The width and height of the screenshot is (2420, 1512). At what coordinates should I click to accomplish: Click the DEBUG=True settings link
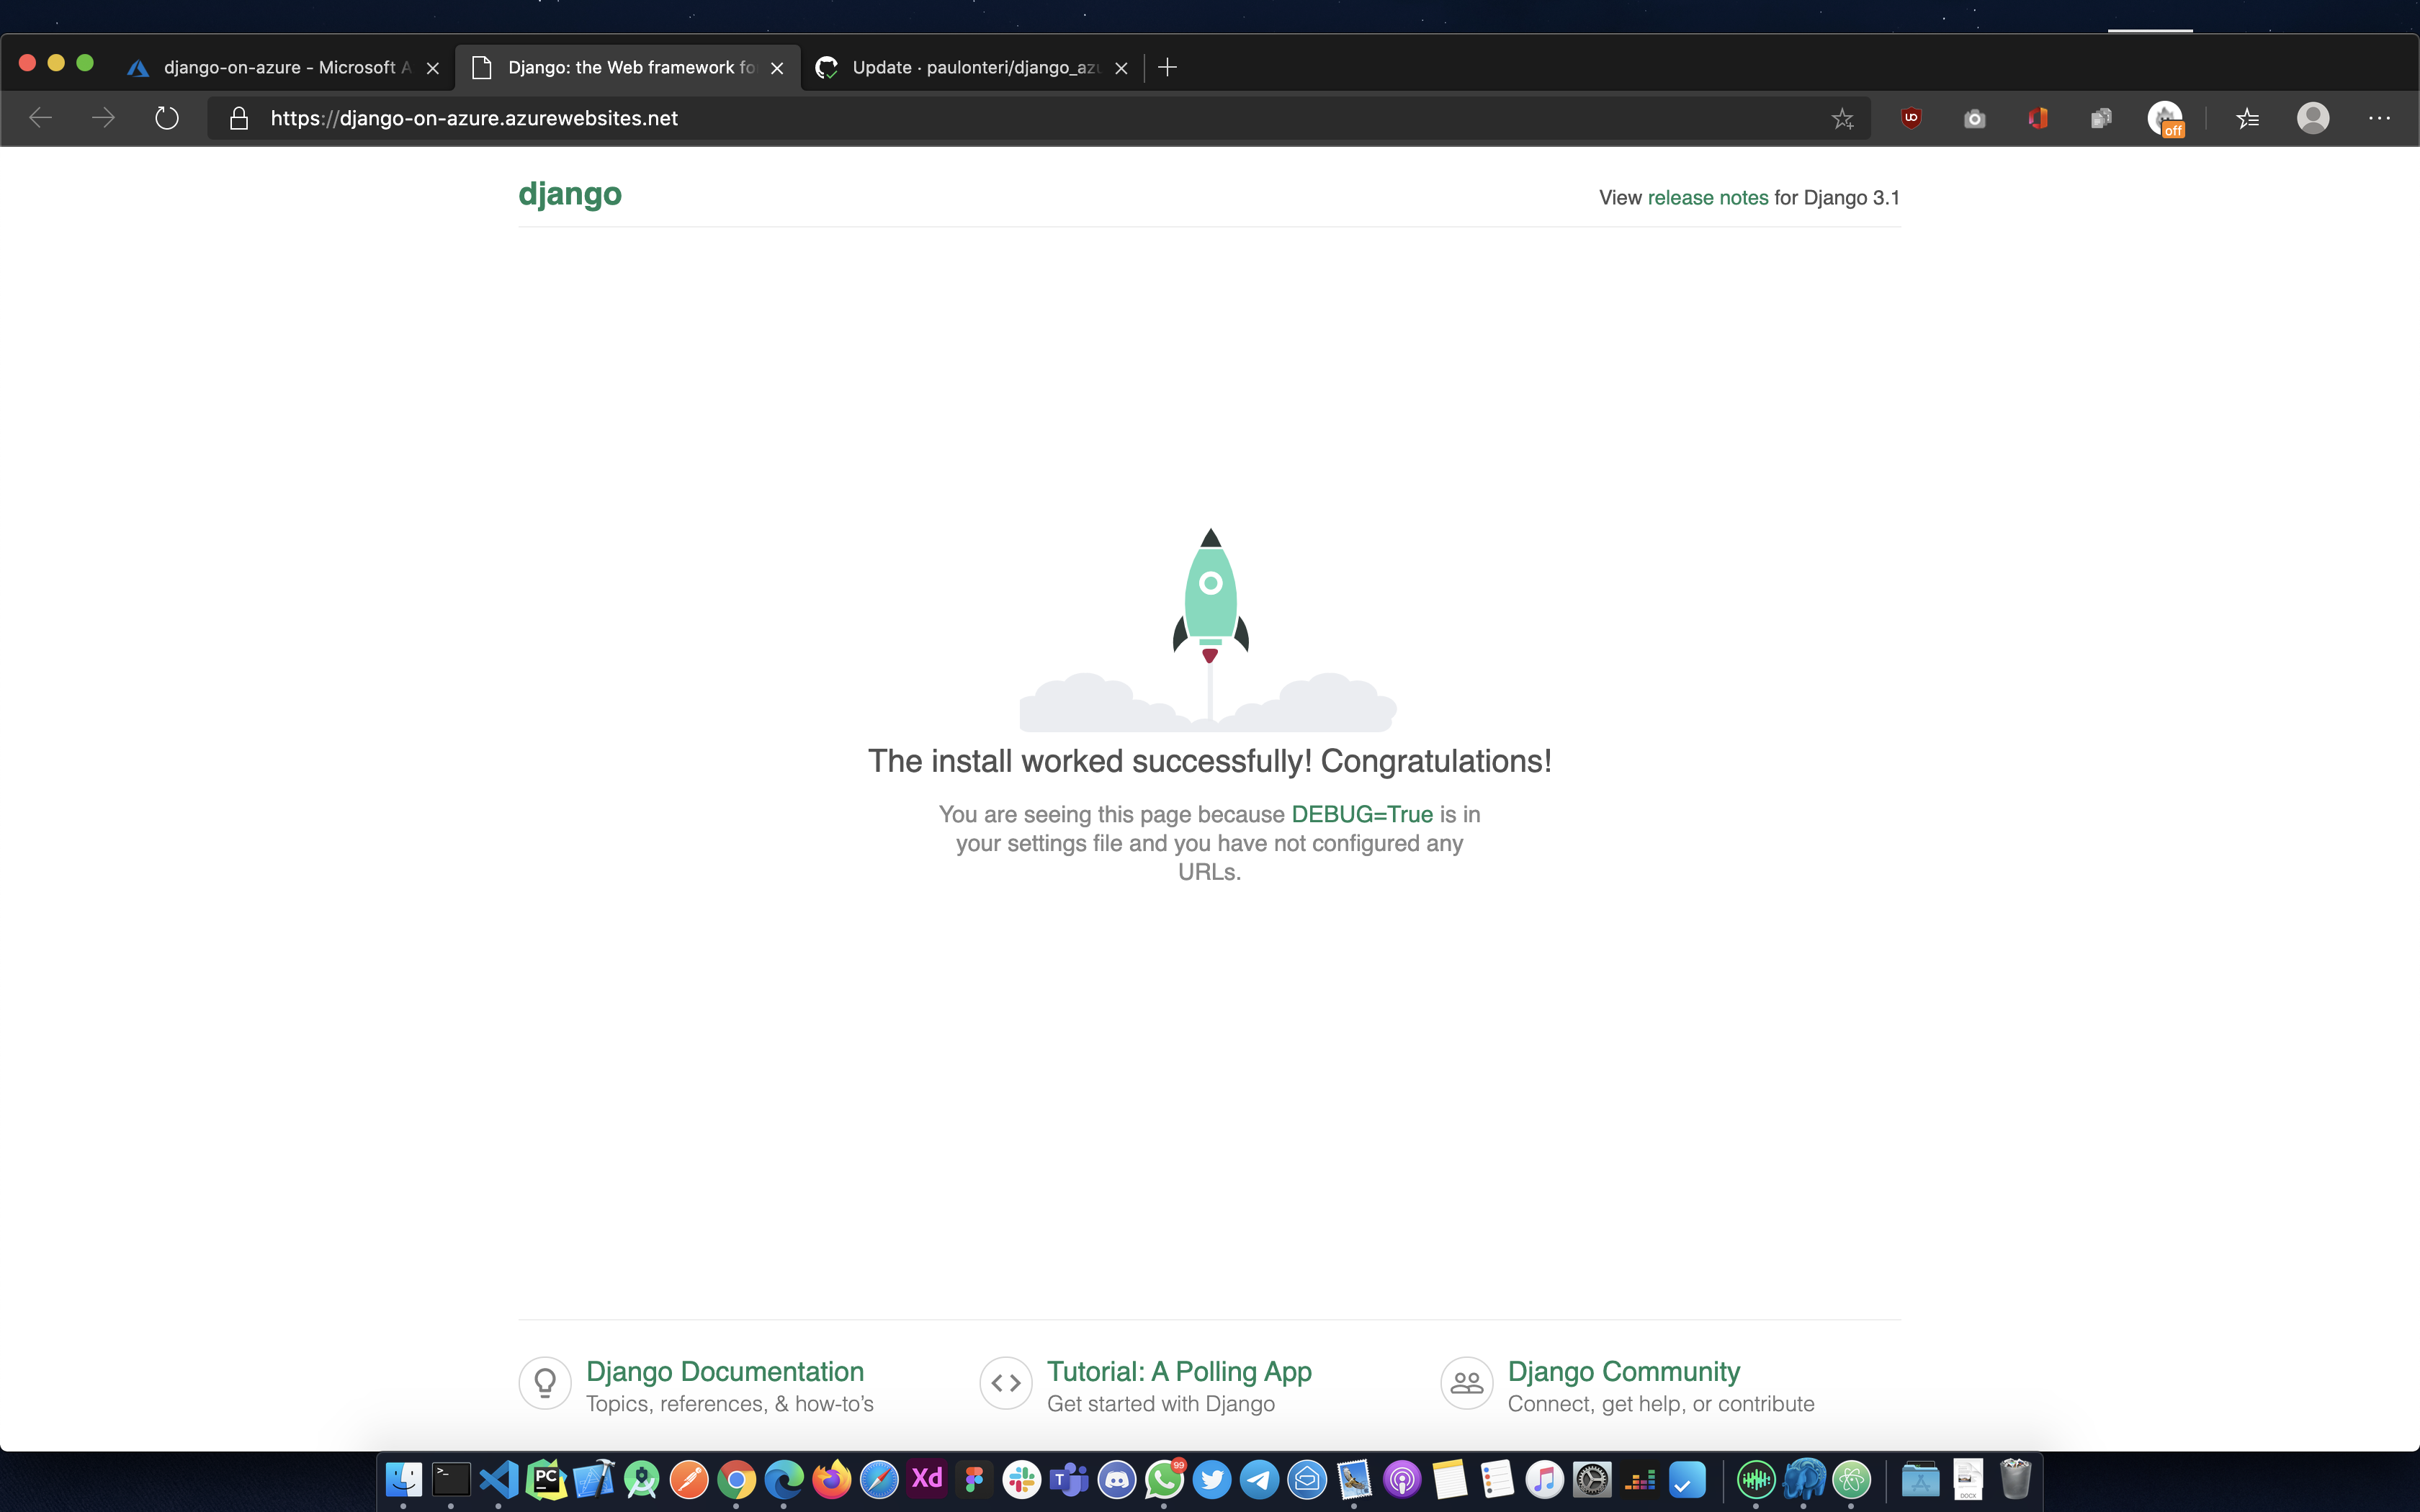[x=1361, y=814]
